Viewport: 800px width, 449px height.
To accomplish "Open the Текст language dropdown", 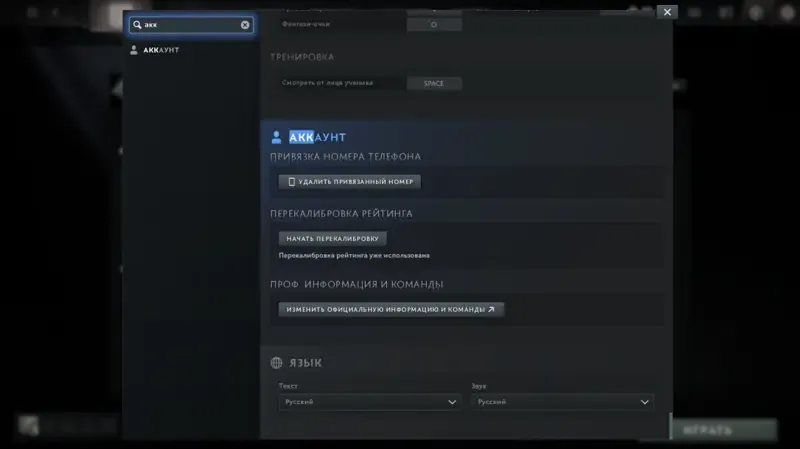I will click(370, 402).
